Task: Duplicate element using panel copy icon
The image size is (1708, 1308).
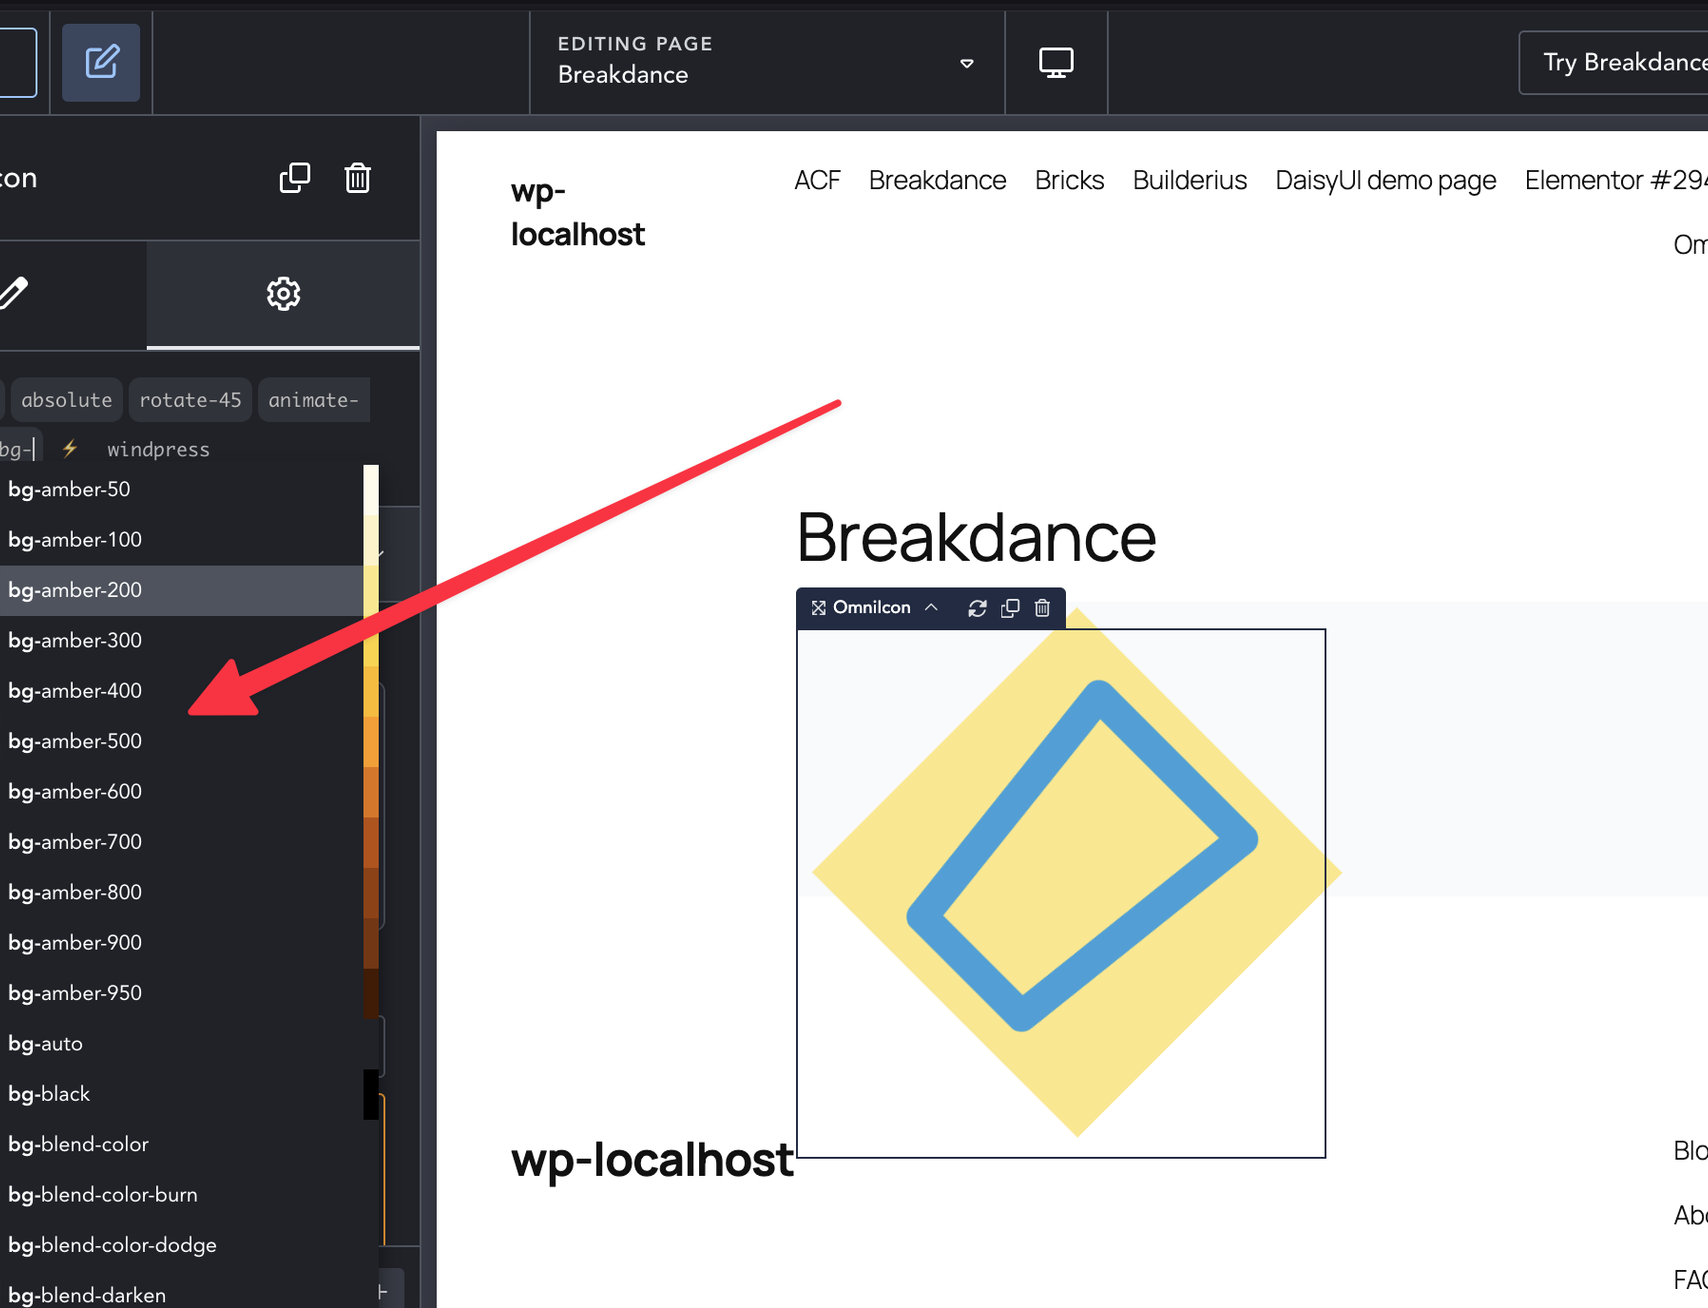Action: tap(294, 178)
